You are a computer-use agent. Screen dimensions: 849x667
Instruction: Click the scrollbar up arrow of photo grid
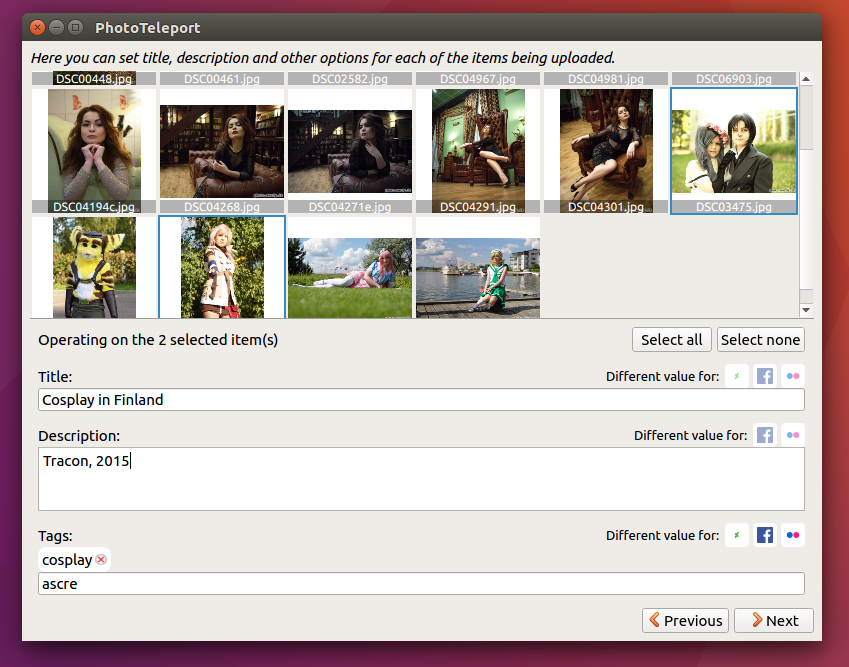tap(806, 79)
